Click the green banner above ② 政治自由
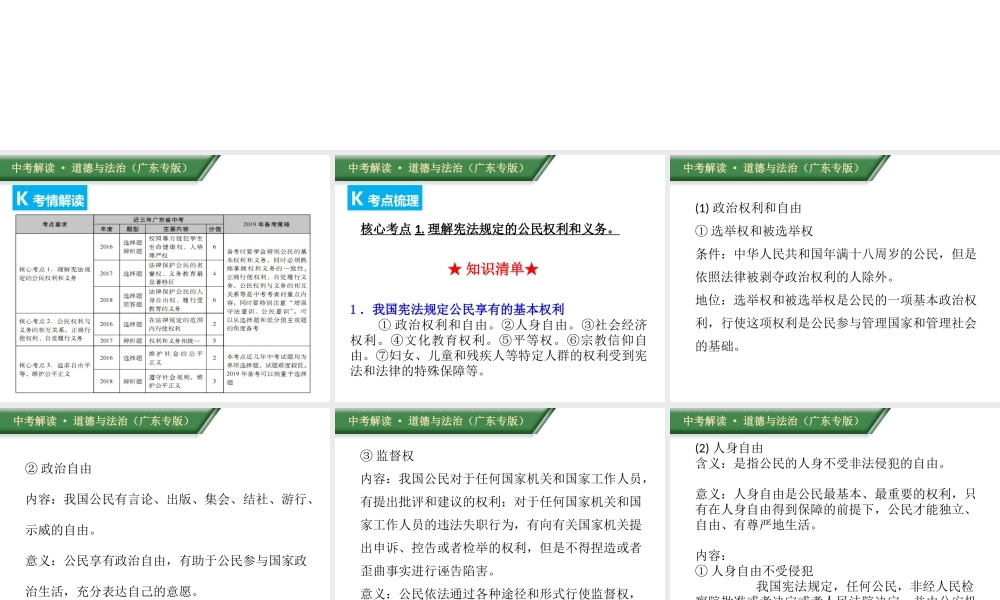 tap(110, 421)
